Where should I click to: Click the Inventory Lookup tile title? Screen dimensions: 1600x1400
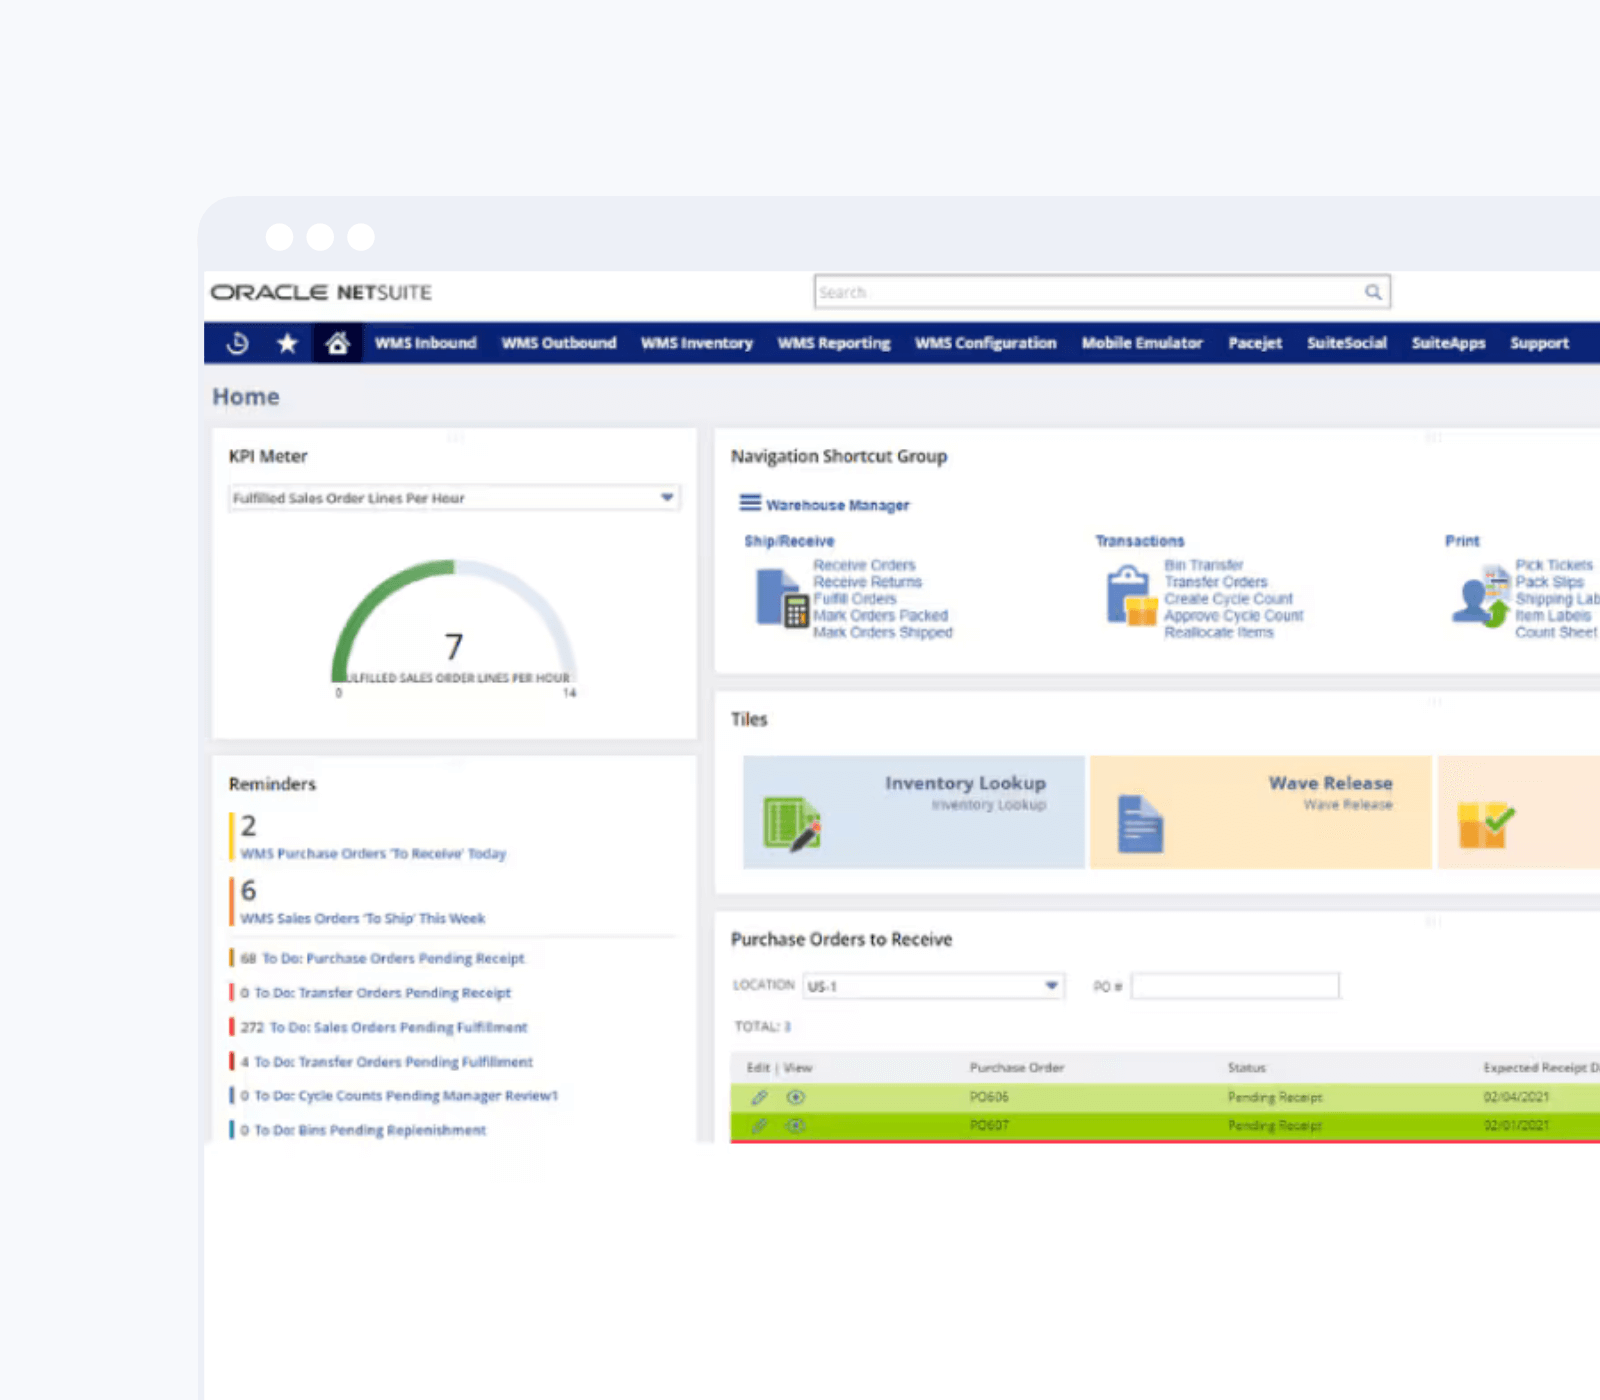[x=965, y=783]
